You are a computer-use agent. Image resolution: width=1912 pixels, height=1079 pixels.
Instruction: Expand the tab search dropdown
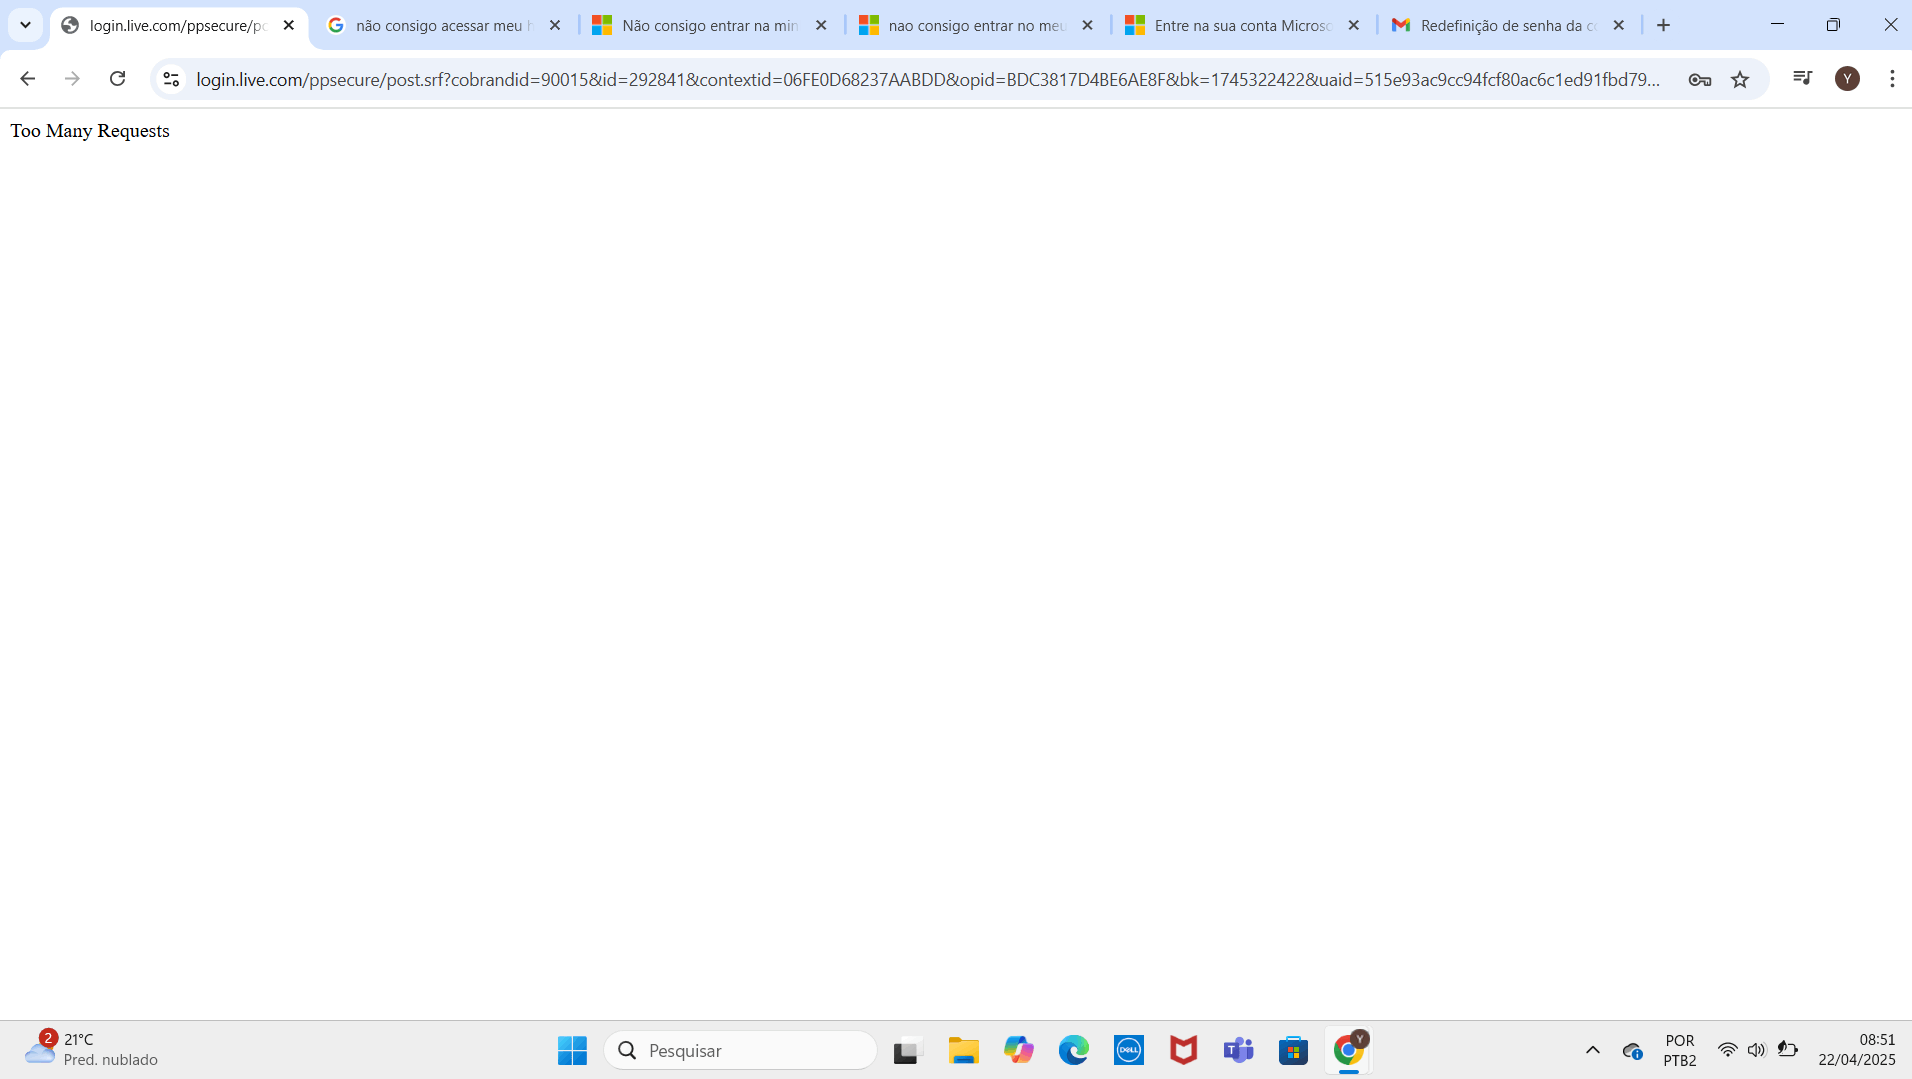point(25,25)
